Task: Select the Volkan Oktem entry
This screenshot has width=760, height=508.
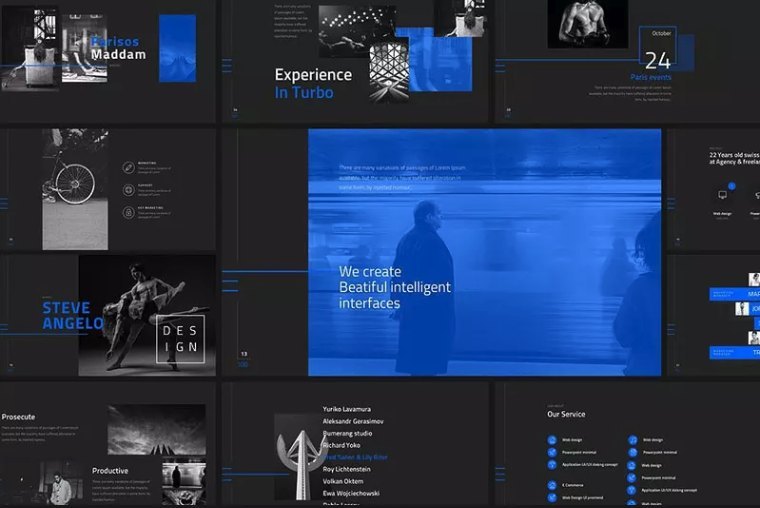Action: (343, 481)
